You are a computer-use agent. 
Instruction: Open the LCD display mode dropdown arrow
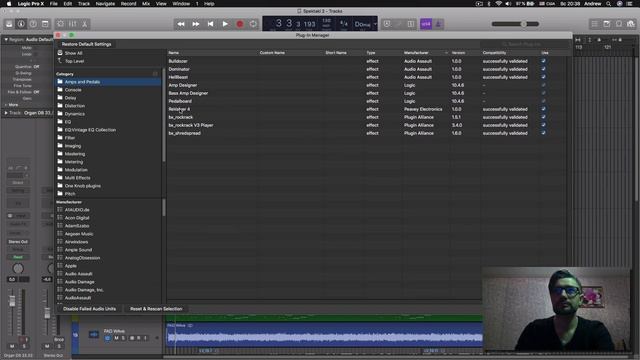pyautogui.click(x=375, y=24)
